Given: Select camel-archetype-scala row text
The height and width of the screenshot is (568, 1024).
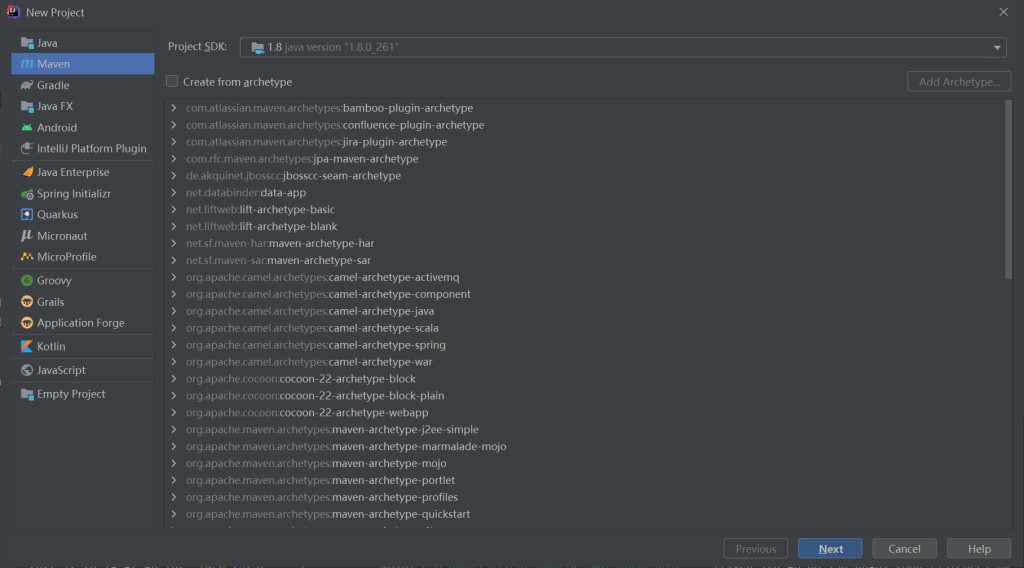Looking at the screenshot, I should tap(312, 328).
